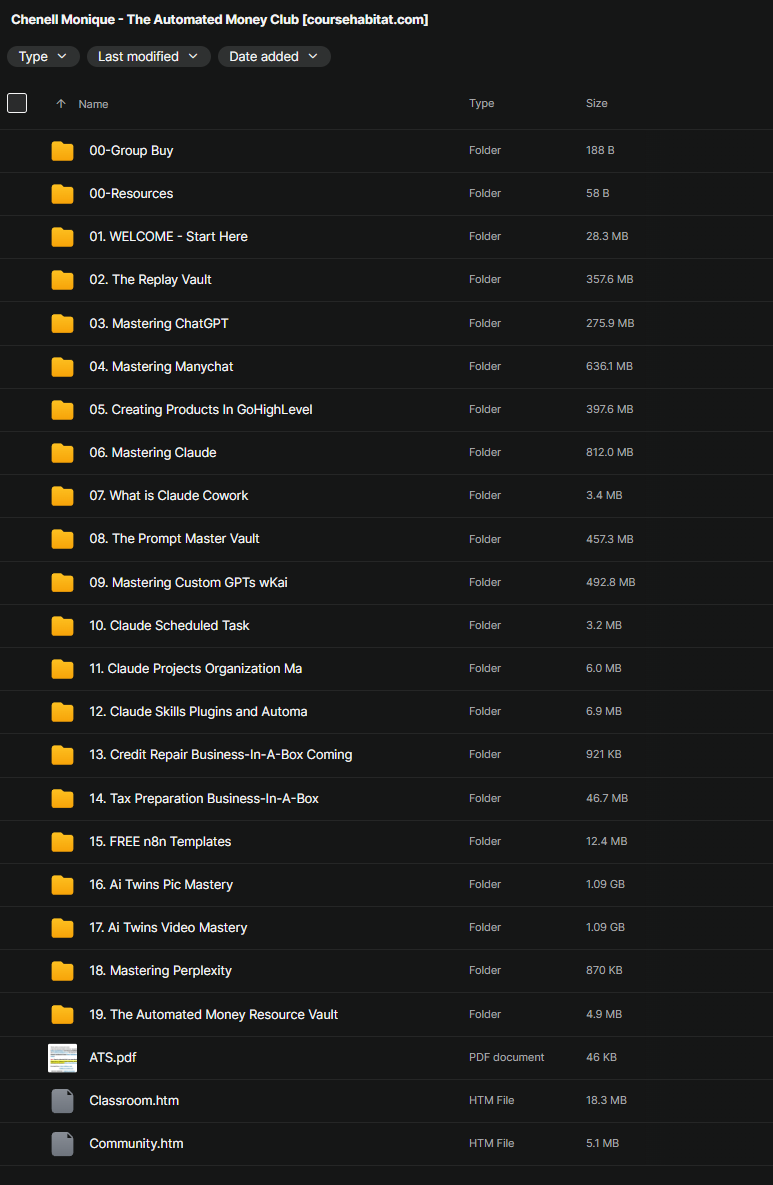Tick the select-all checkbox in header
The image size is (773, 1185).
click(x=17, y=103)
